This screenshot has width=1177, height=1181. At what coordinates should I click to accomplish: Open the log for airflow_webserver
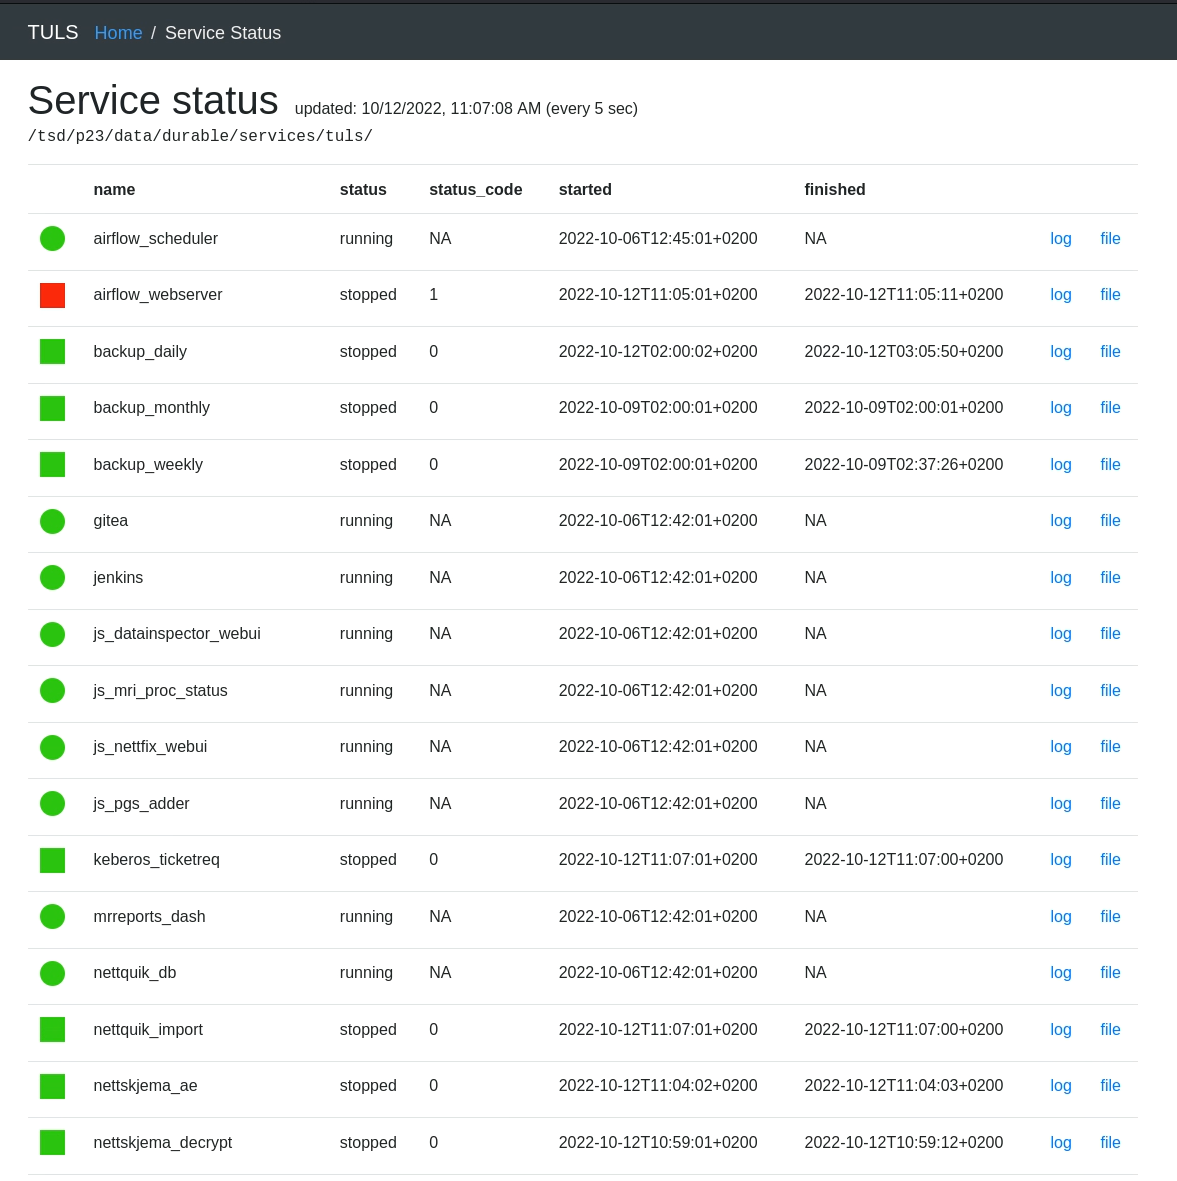1060,295
